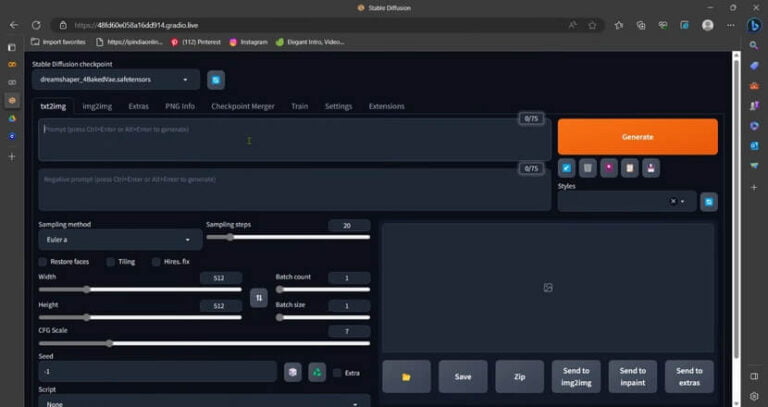This screenshot has width=768, height=407.
Task: Reuse last seed with the recycle icon
Action: click(x=316, y=372)
